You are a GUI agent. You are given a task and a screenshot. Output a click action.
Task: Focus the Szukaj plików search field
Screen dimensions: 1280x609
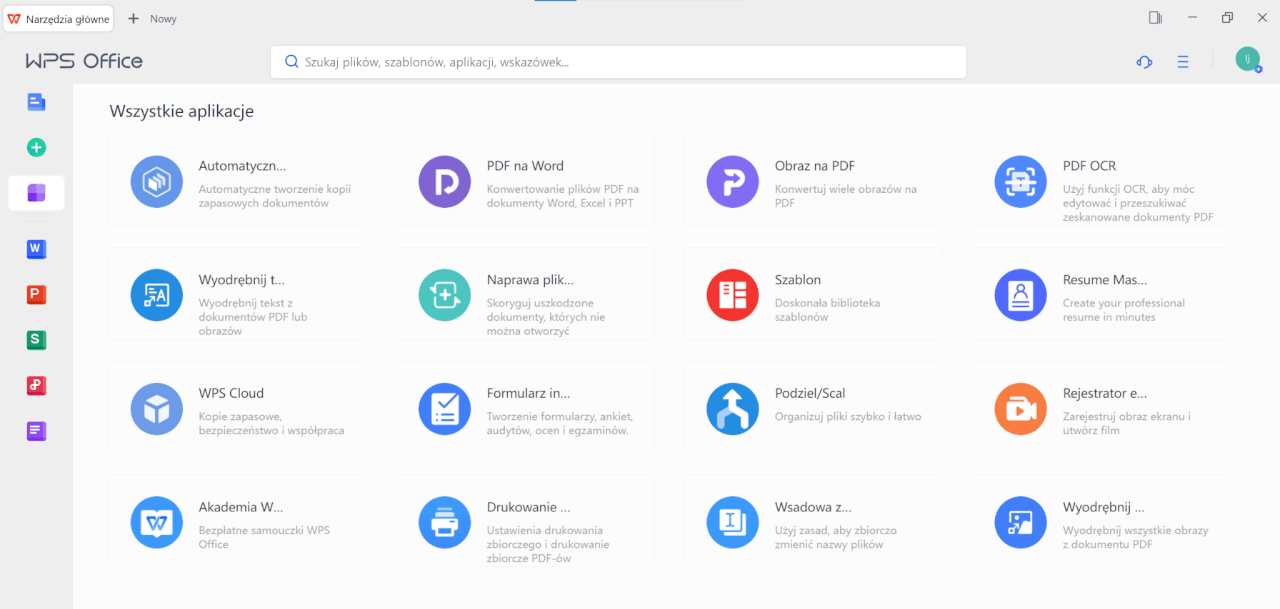click(618, 62)
